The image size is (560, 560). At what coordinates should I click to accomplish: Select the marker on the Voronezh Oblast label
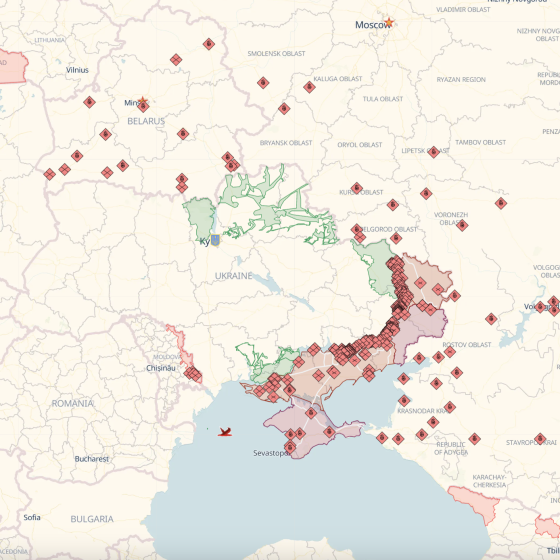click(462, 225)
